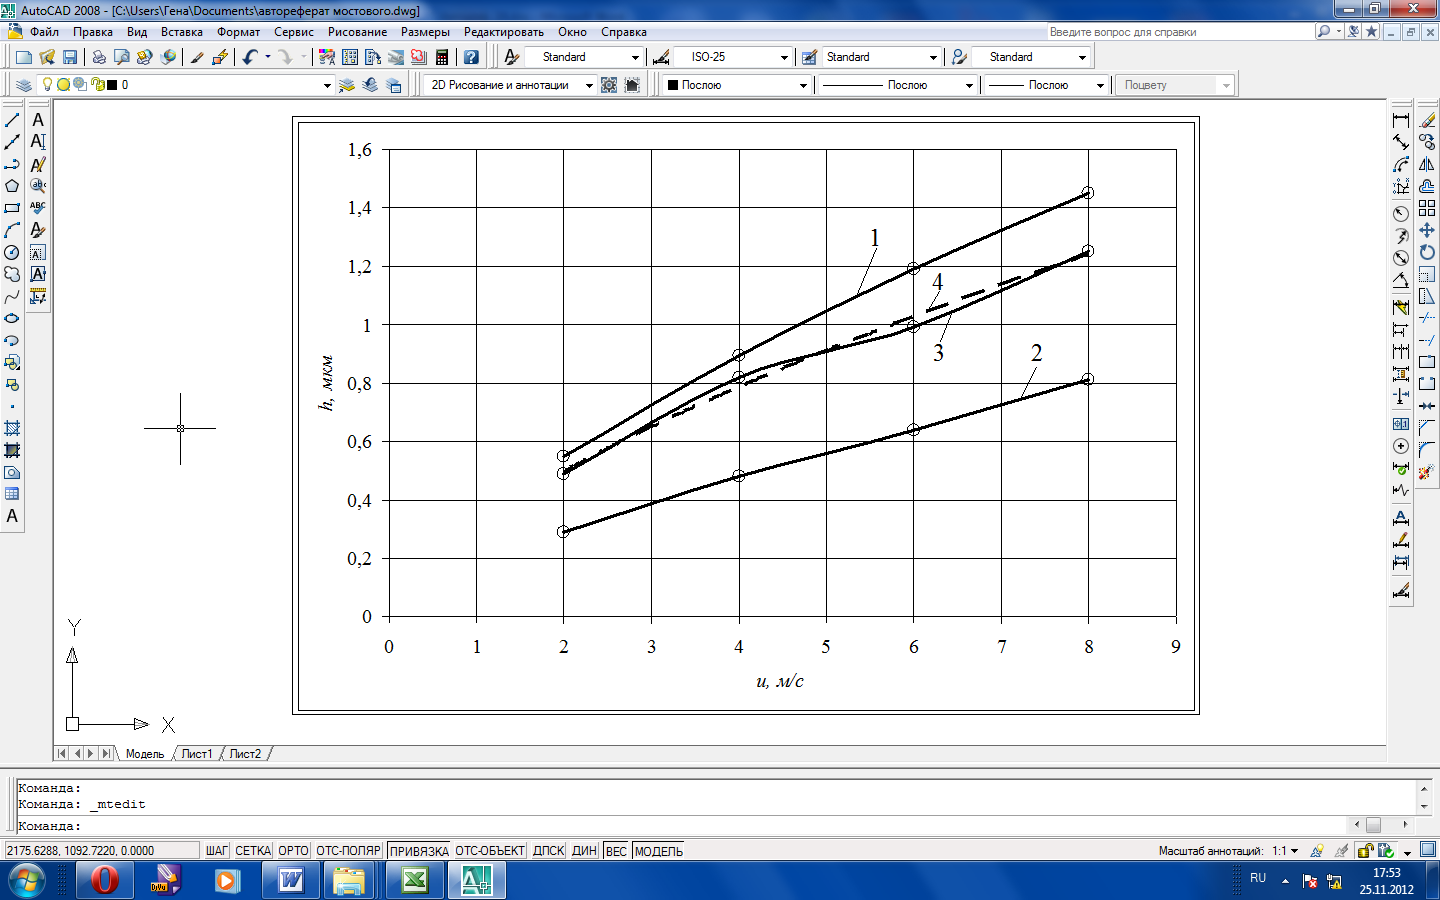Screen dimensions: 1440x900
Task: Open the ISO-25 dimension style dropdown
Action: pos(784,58)
